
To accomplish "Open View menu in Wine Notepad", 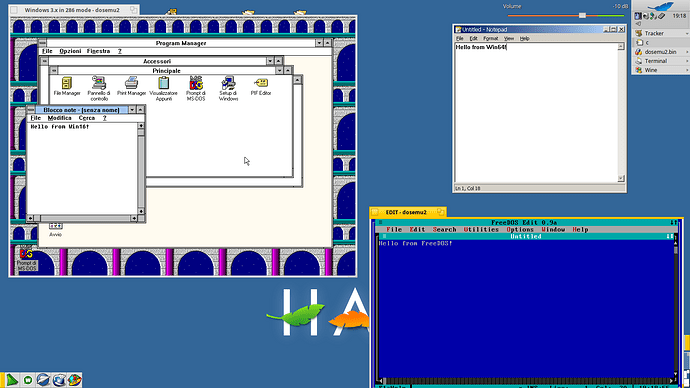I will point(509,39).
